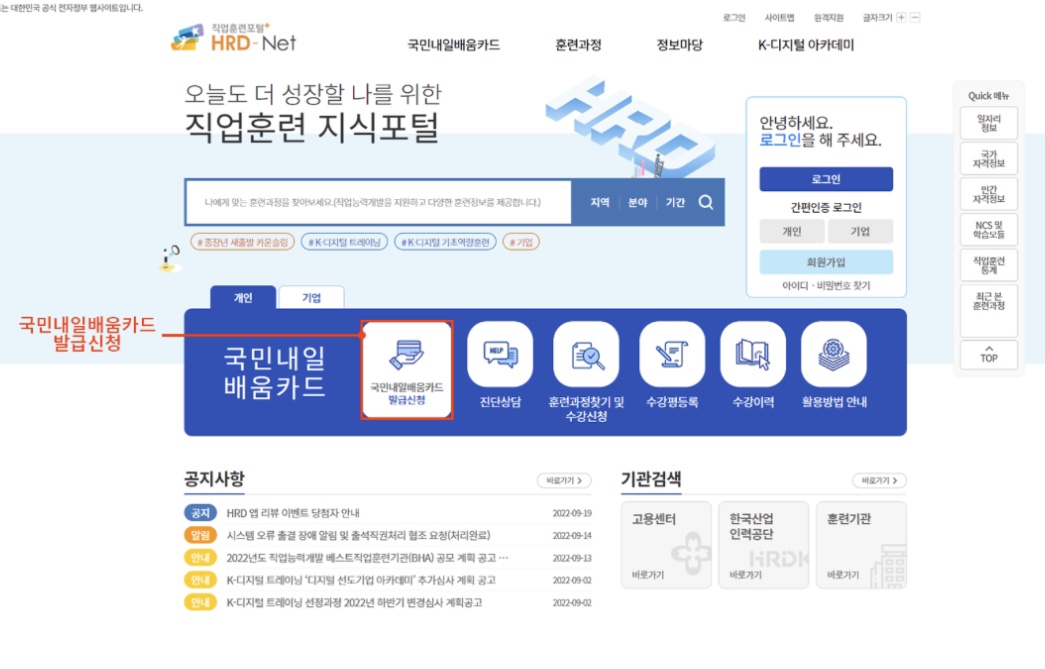Open notice 시스템 오류 출결 장애 알림

tap(358, 535)
